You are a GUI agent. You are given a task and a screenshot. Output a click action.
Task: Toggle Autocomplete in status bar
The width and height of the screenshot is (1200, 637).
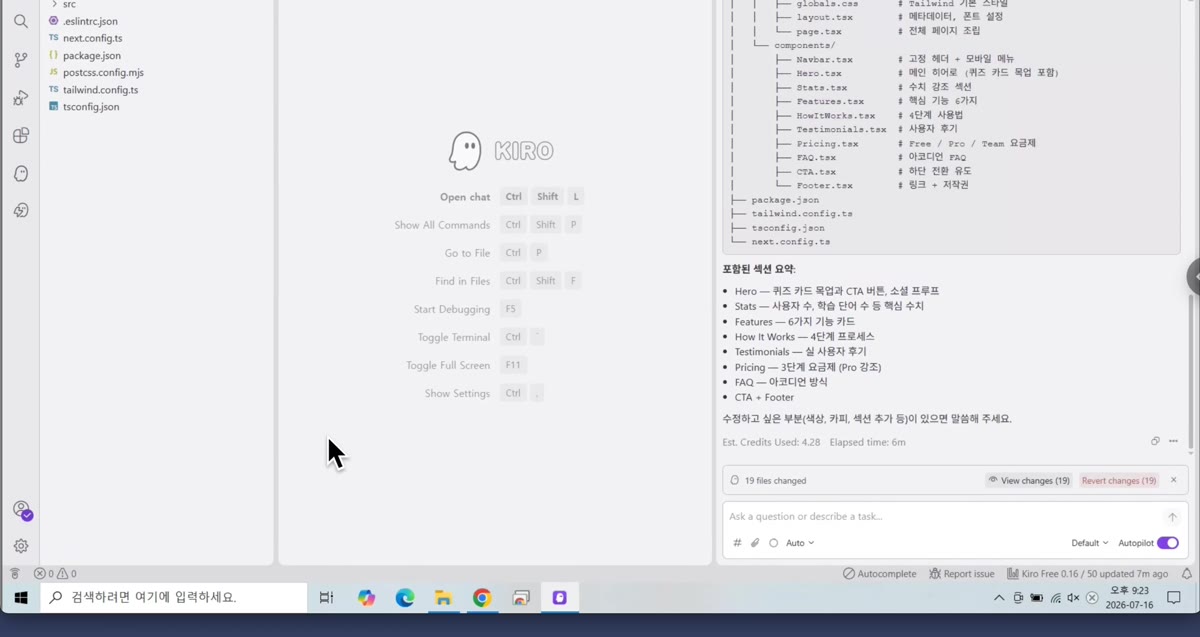(x=880, y=574)
